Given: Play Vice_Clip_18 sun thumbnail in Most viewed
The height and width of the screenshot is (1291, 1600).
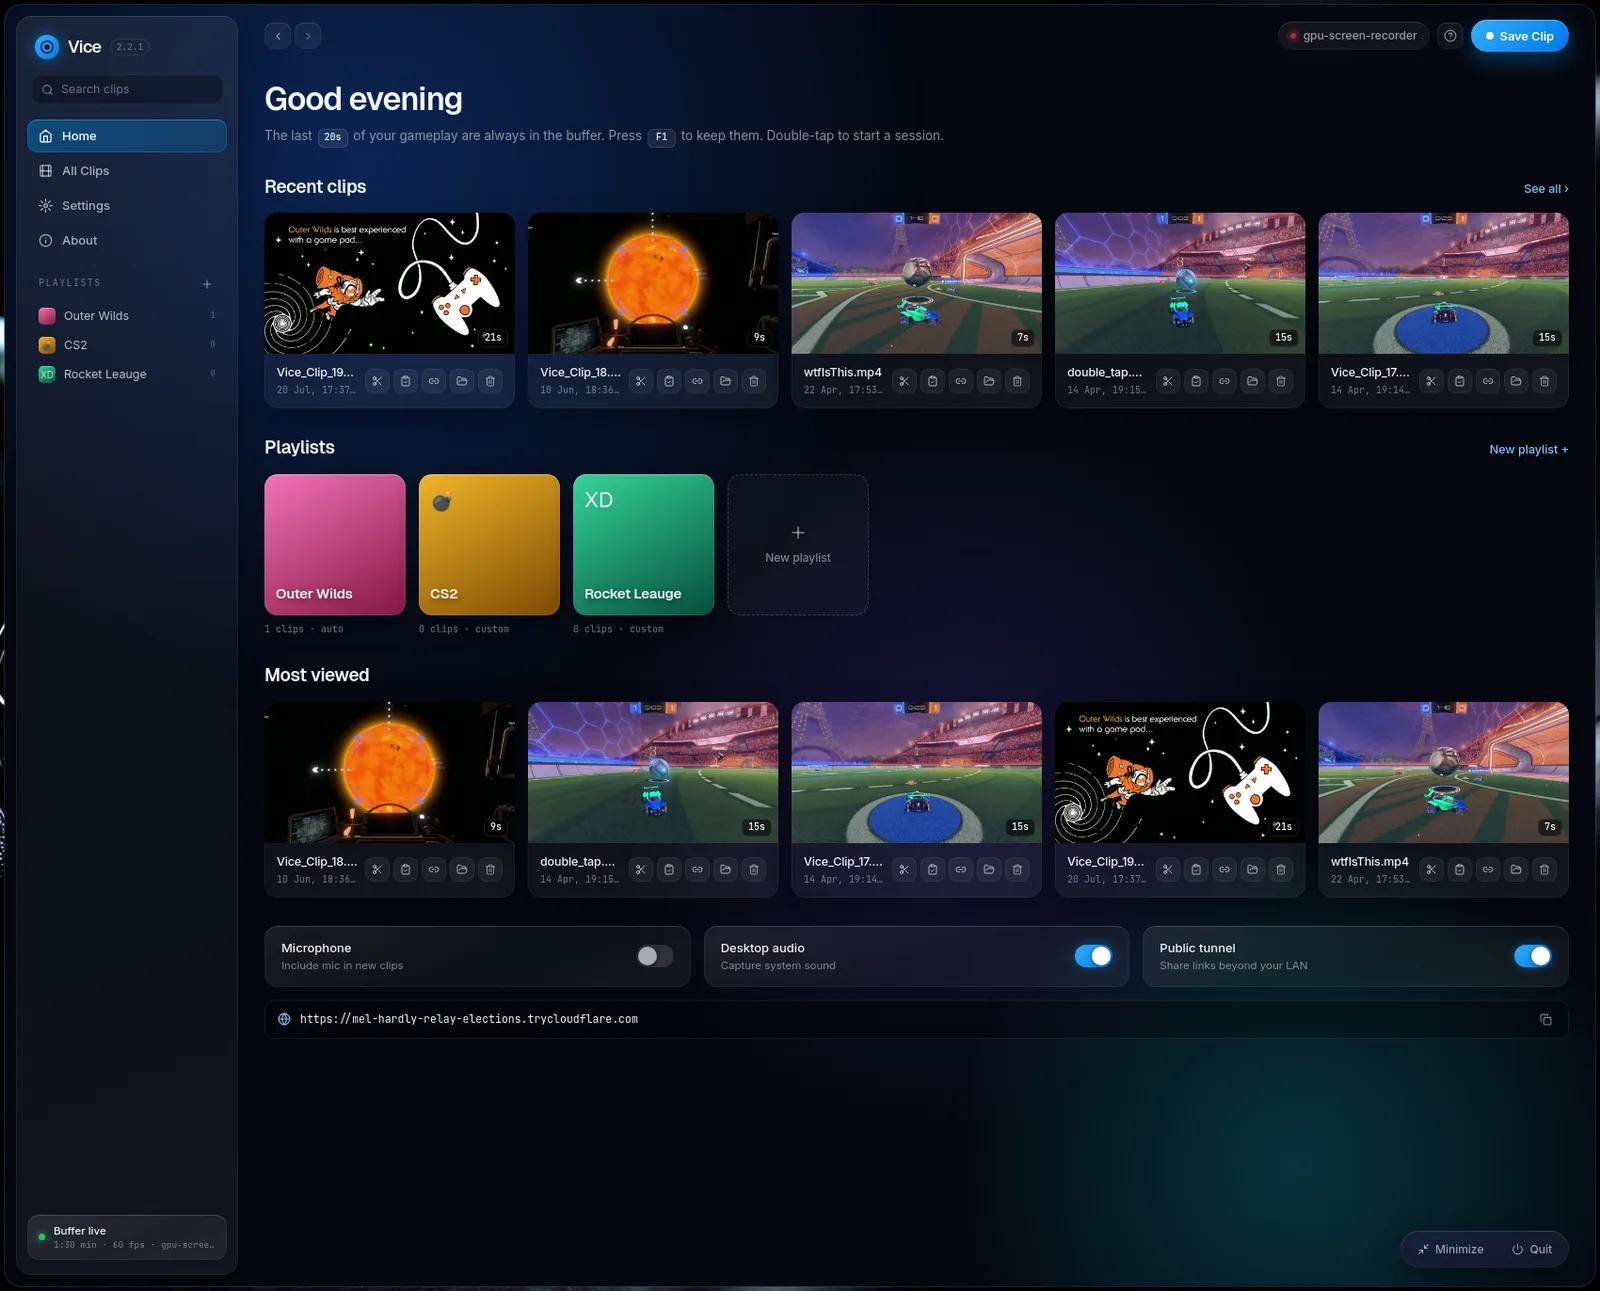Looking at the screenshot, I should tap(390, 772).
